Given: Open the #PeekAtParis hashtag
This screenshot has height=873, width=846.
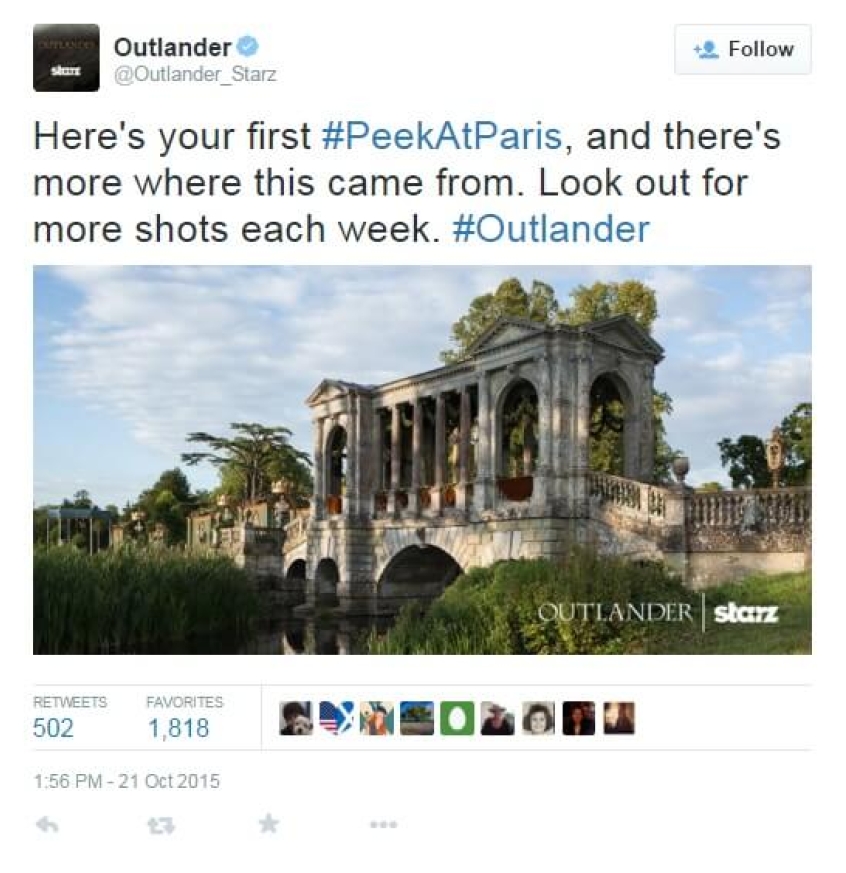Looking at the screenshot, I should point(443,136).
